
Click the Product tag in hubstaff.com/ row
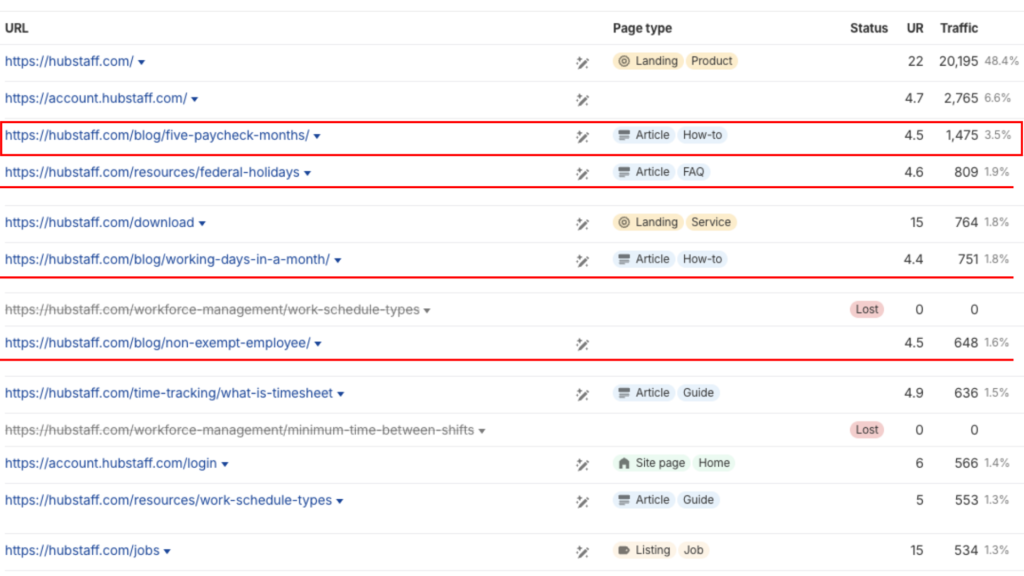[711, 61]
